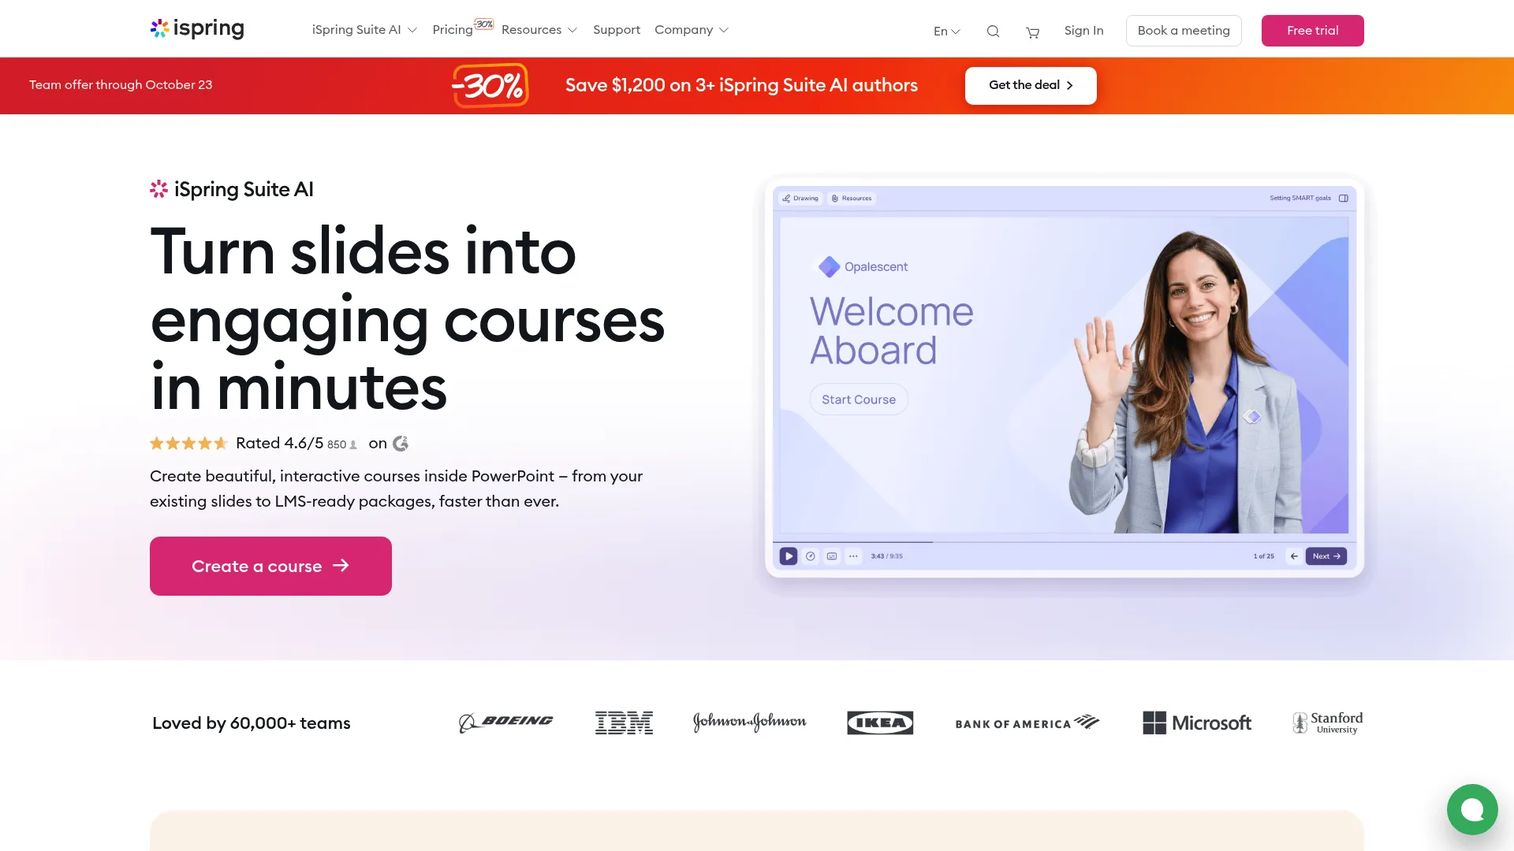
Task: Click the Next button in player
Action: [1326, 556]
